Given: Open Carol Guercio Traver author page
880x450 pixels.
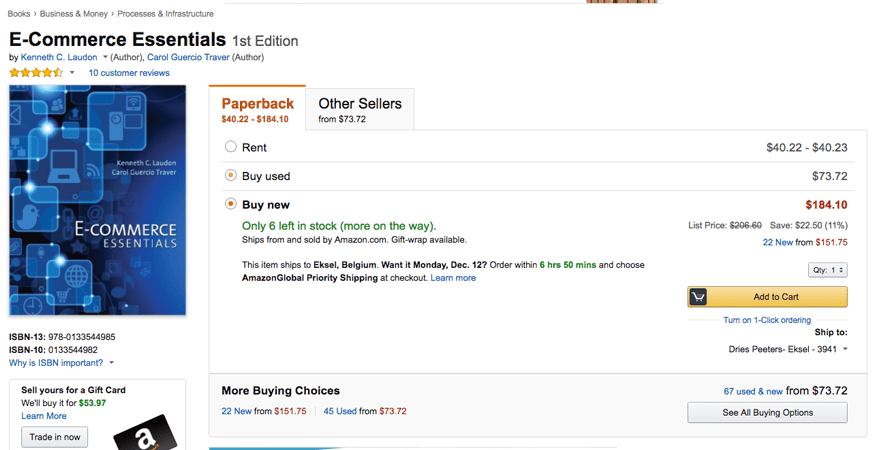Looking at the screenshot, I should [190, 58].
